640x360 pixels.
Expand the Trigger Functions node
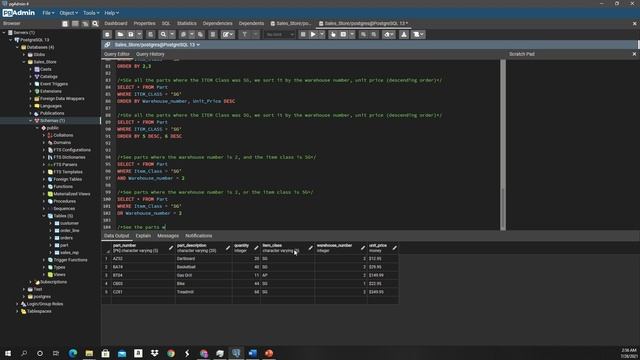(44, 260)
